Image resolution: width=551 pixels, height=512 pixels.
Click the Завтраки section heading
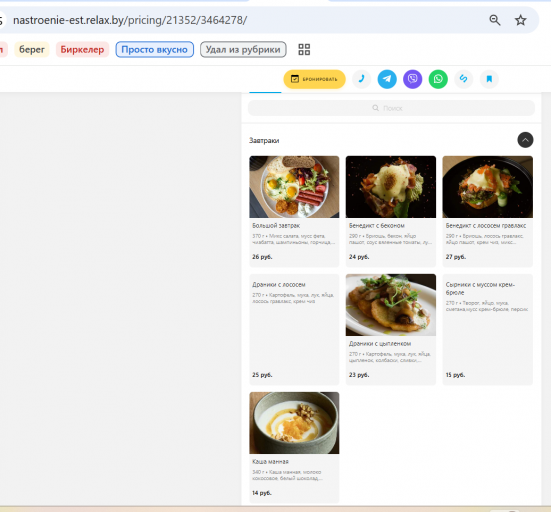pyautogui.click(x=264, y=141)
